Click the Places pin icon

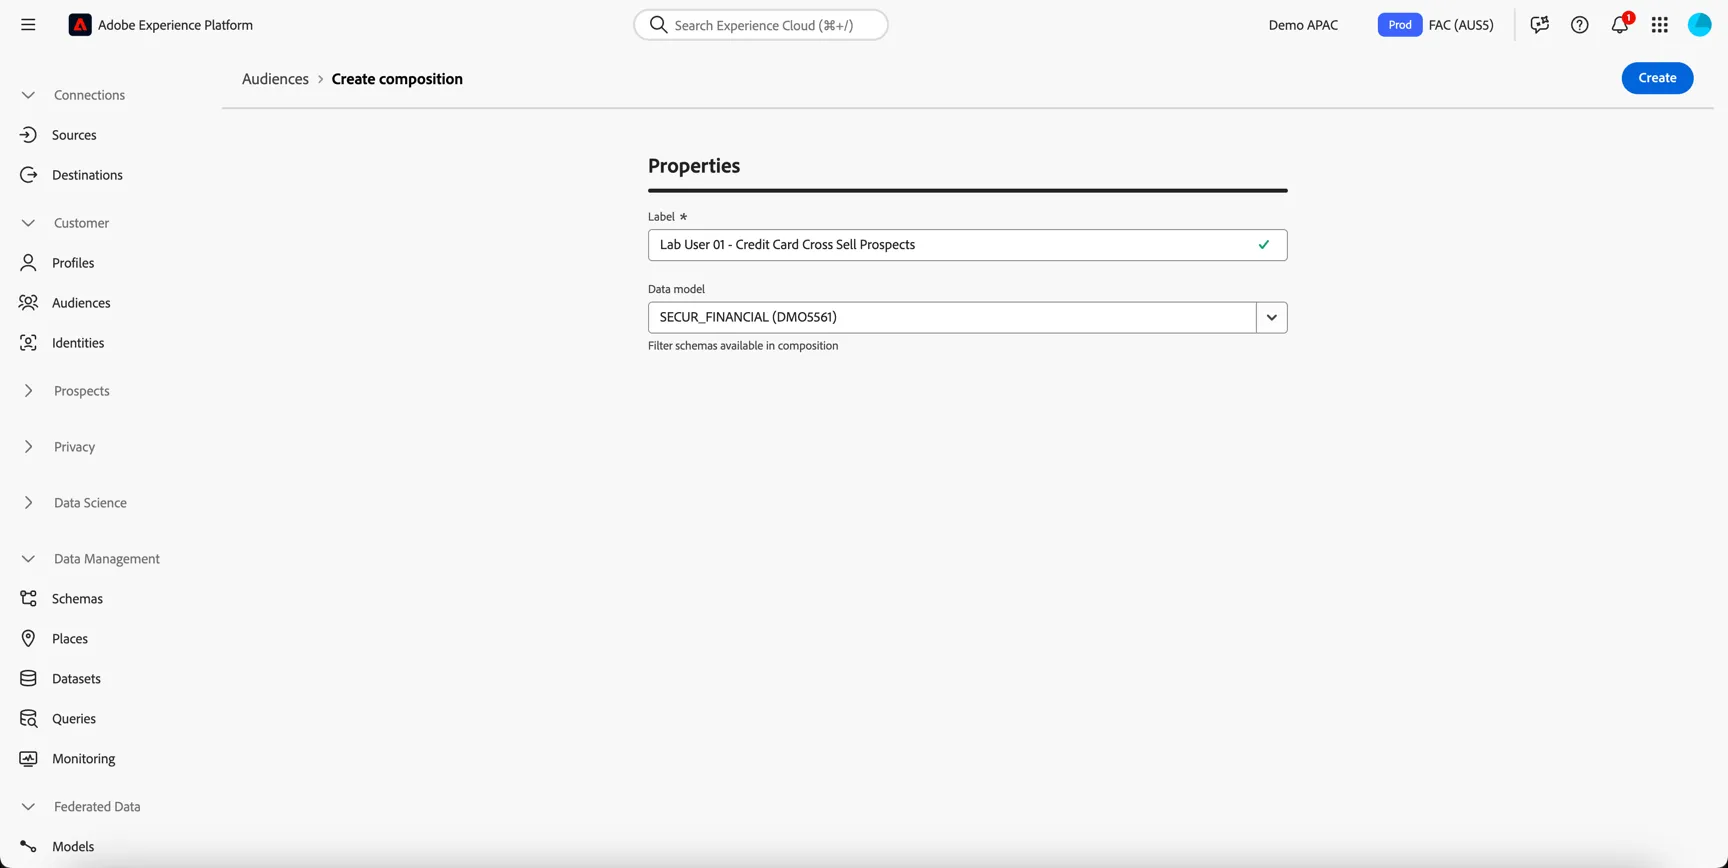(x=28, y=639)
